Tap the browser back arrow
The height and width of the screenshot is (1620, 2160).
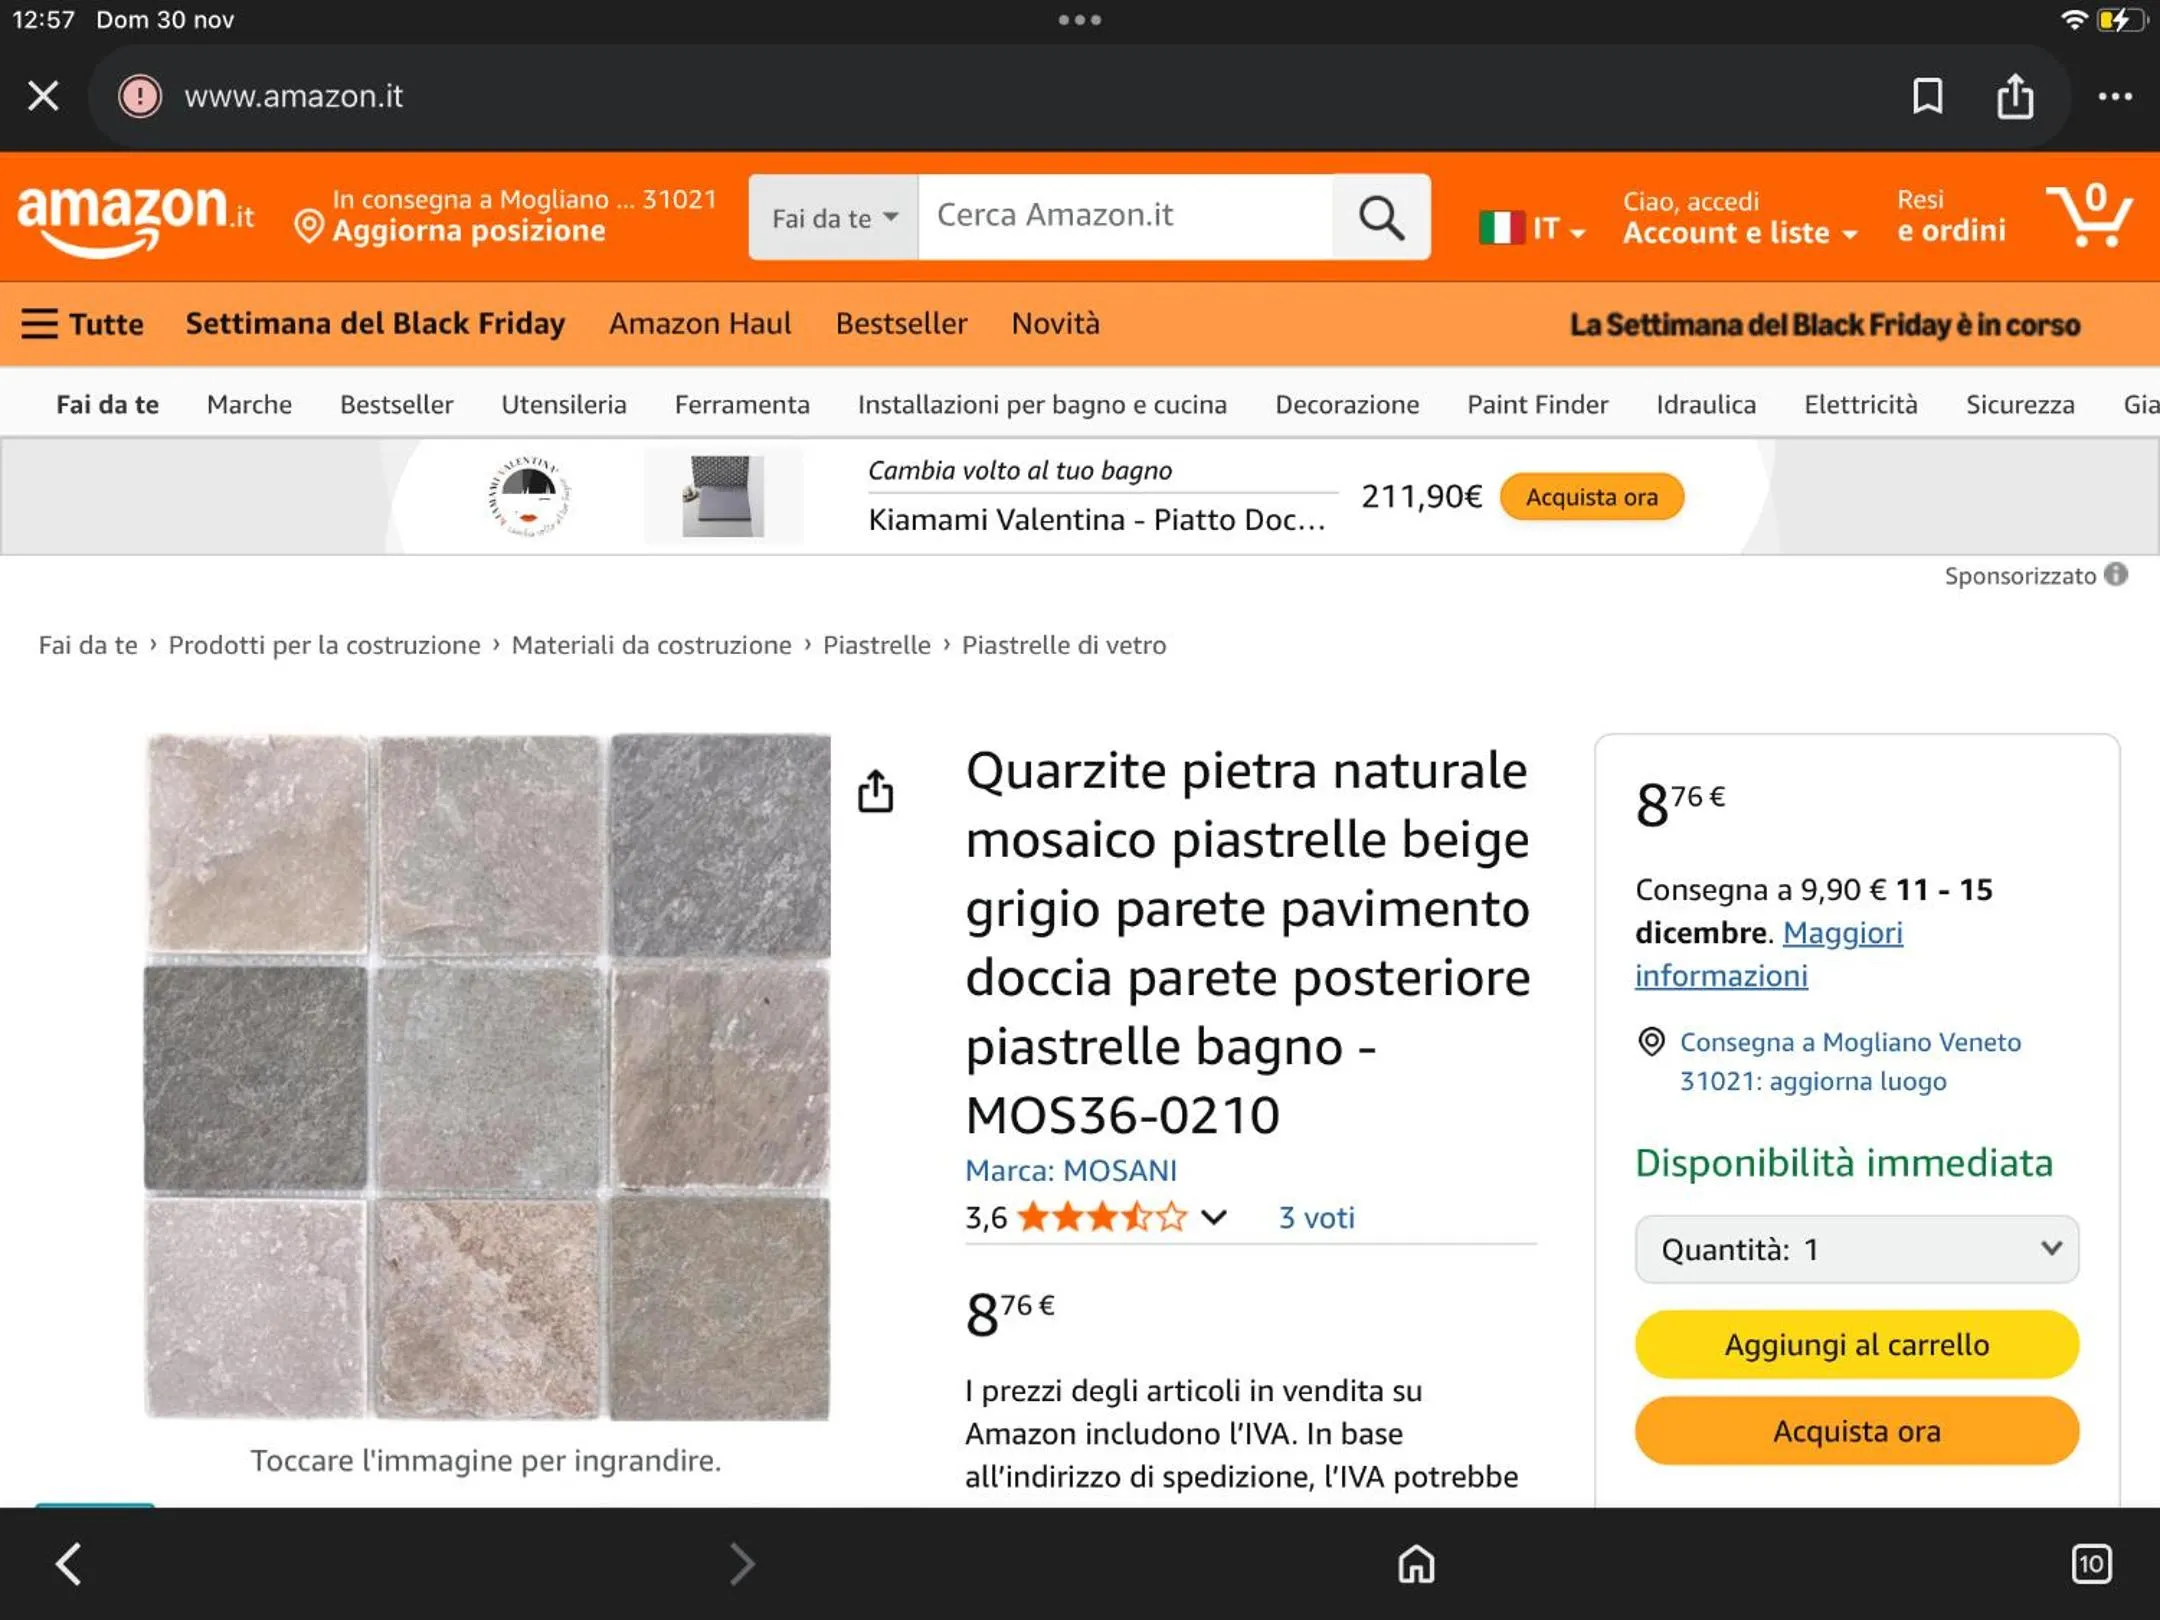[68, 1563]
